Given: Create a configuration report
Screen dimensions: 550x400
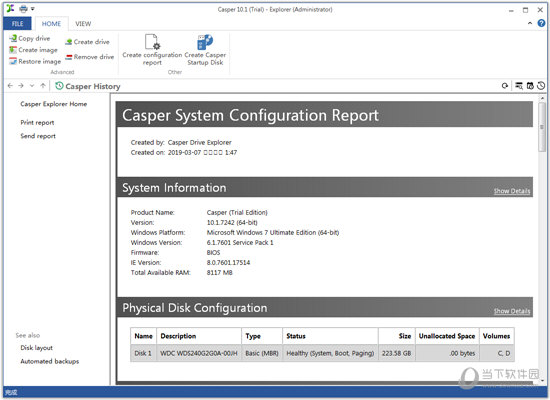Looking at the screenshot, I should coord(152,50).
